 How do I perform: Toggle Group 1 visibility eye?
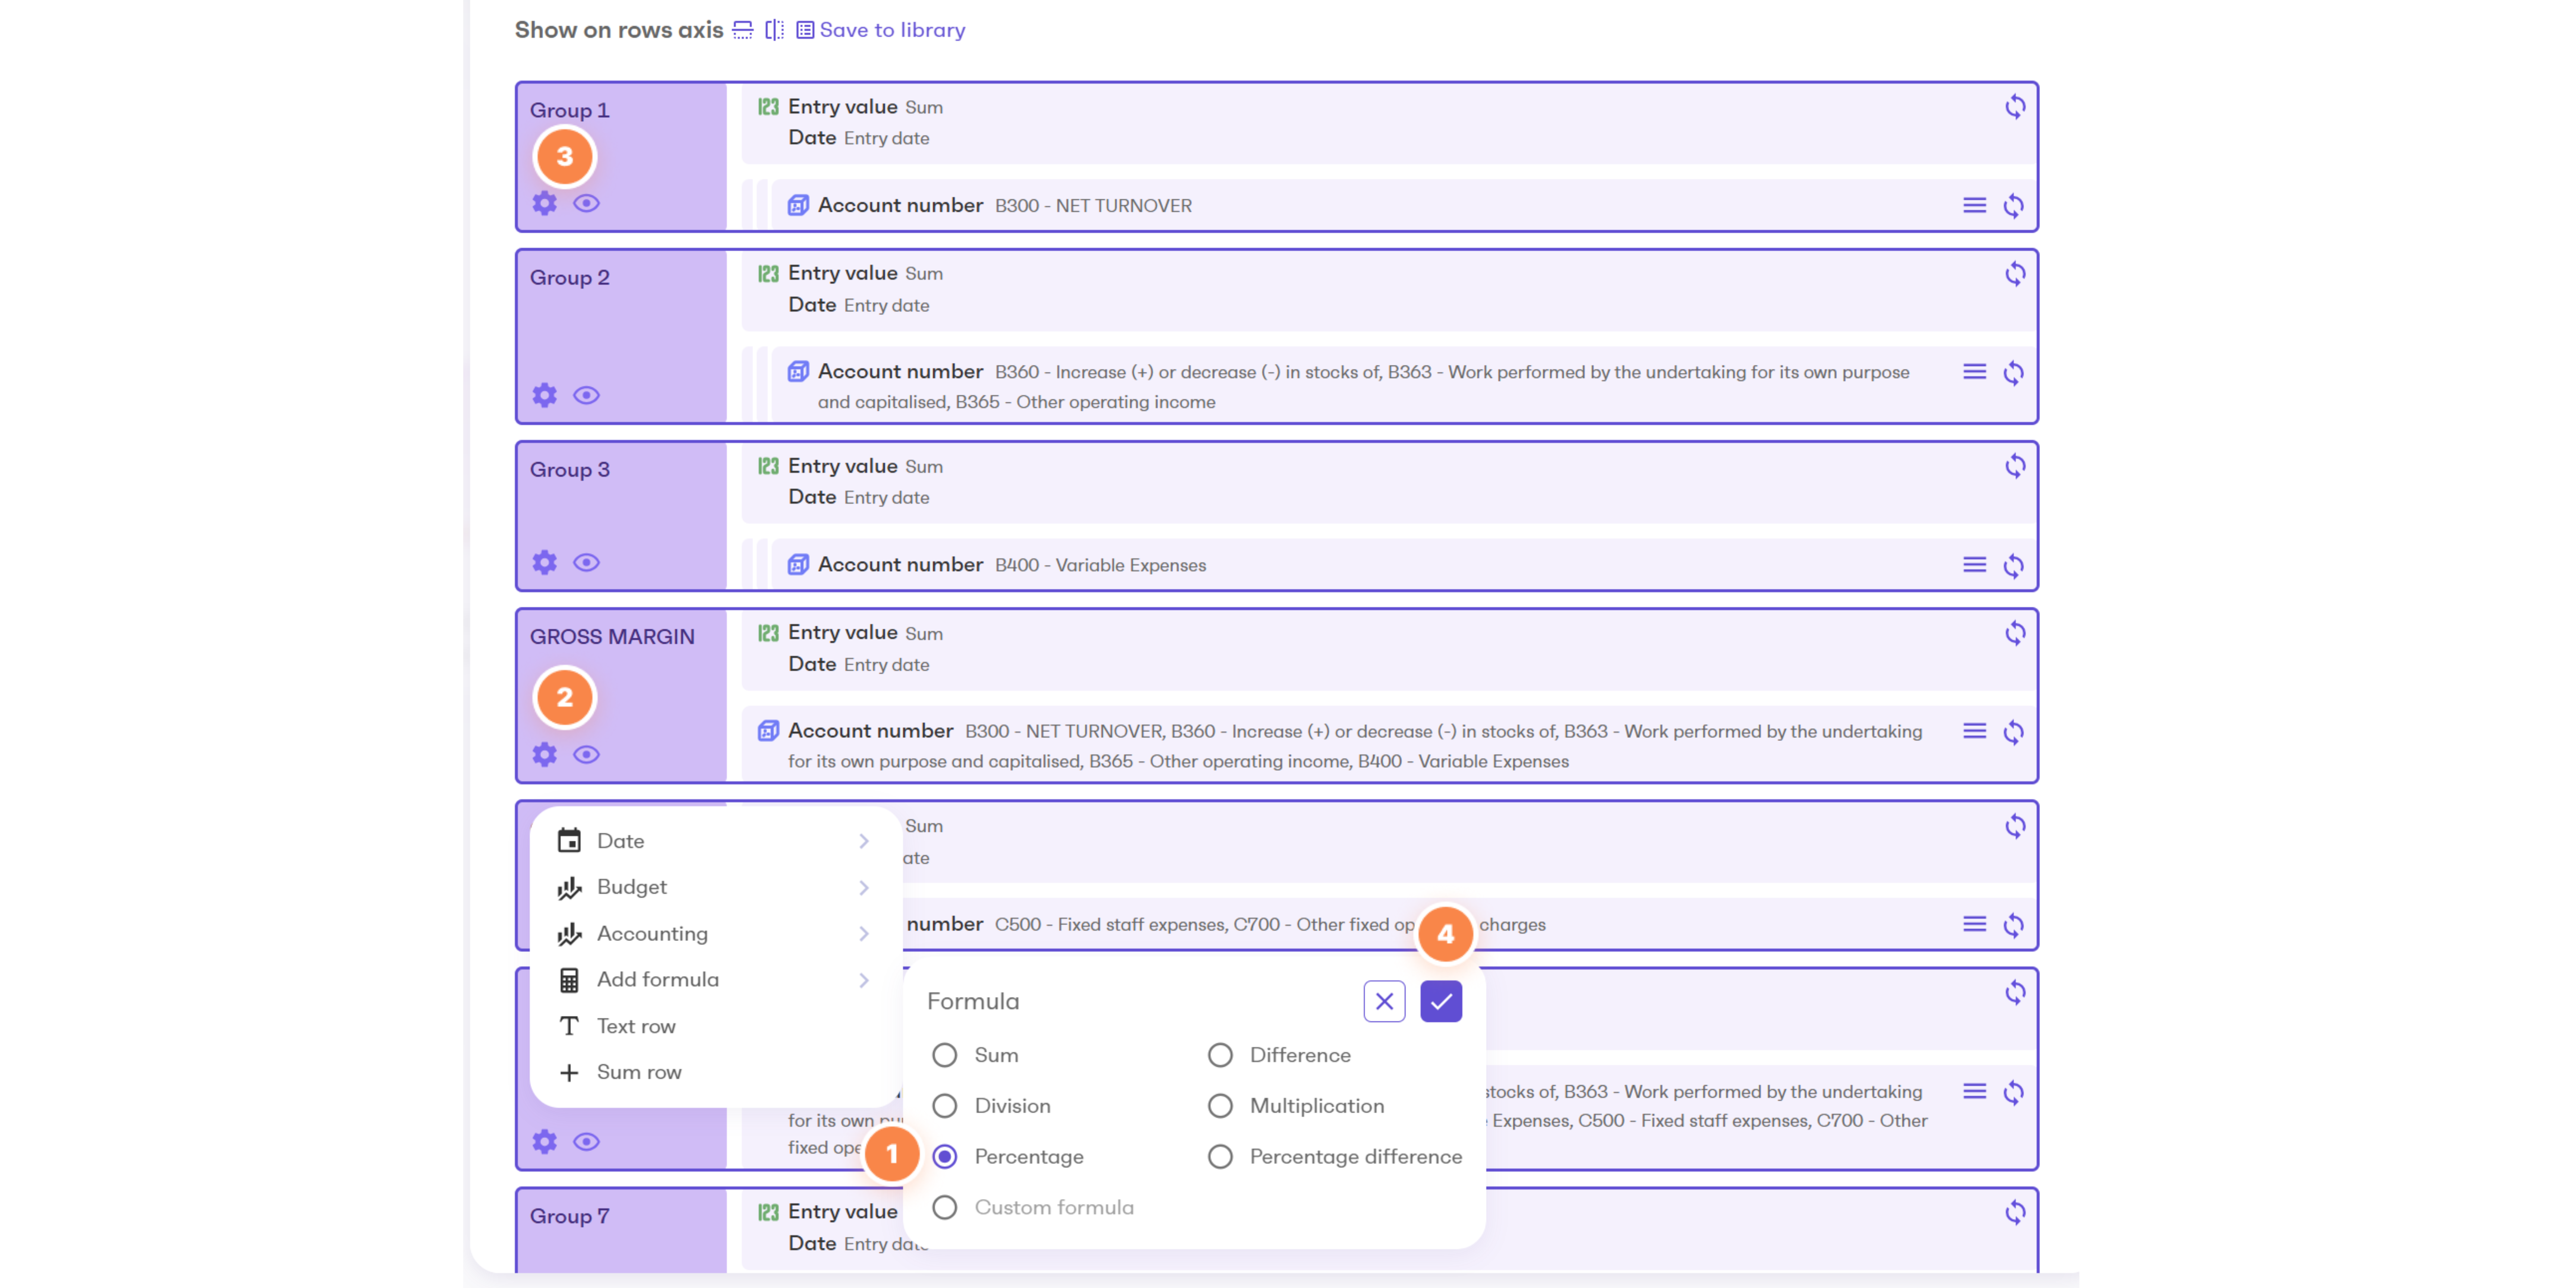coord(586,203)
